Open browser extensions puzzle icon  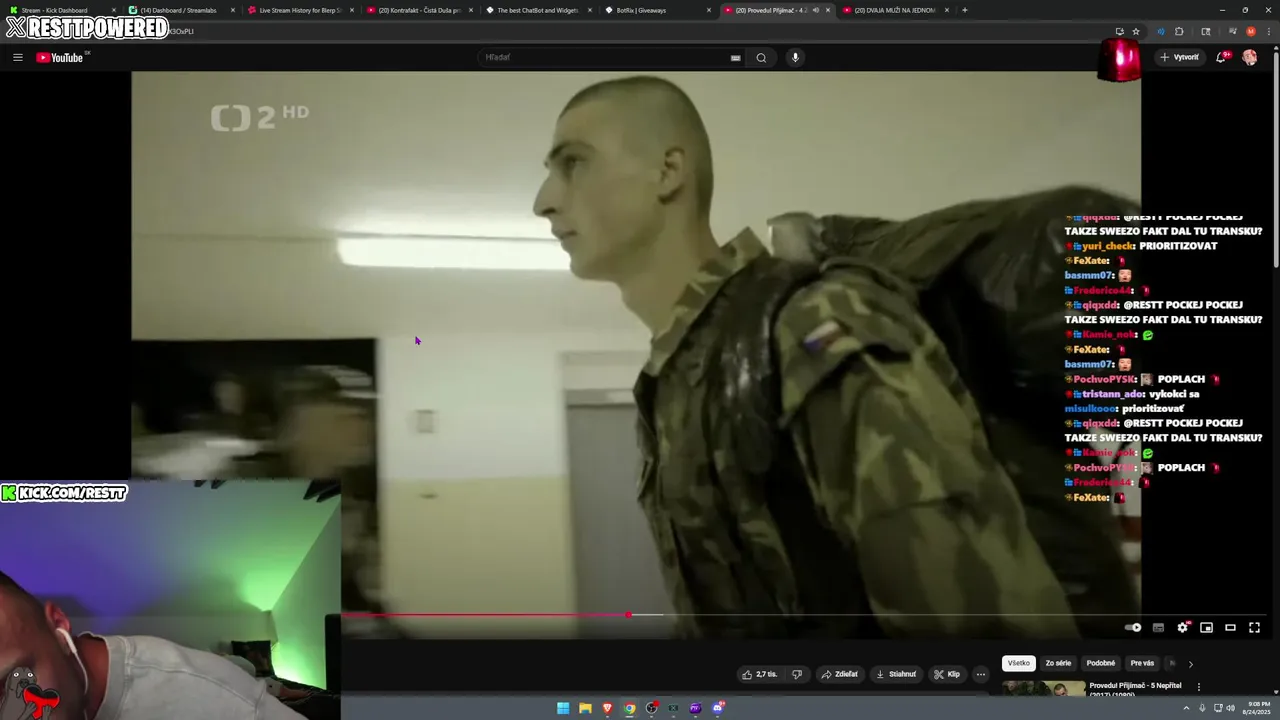(1179, 31)
